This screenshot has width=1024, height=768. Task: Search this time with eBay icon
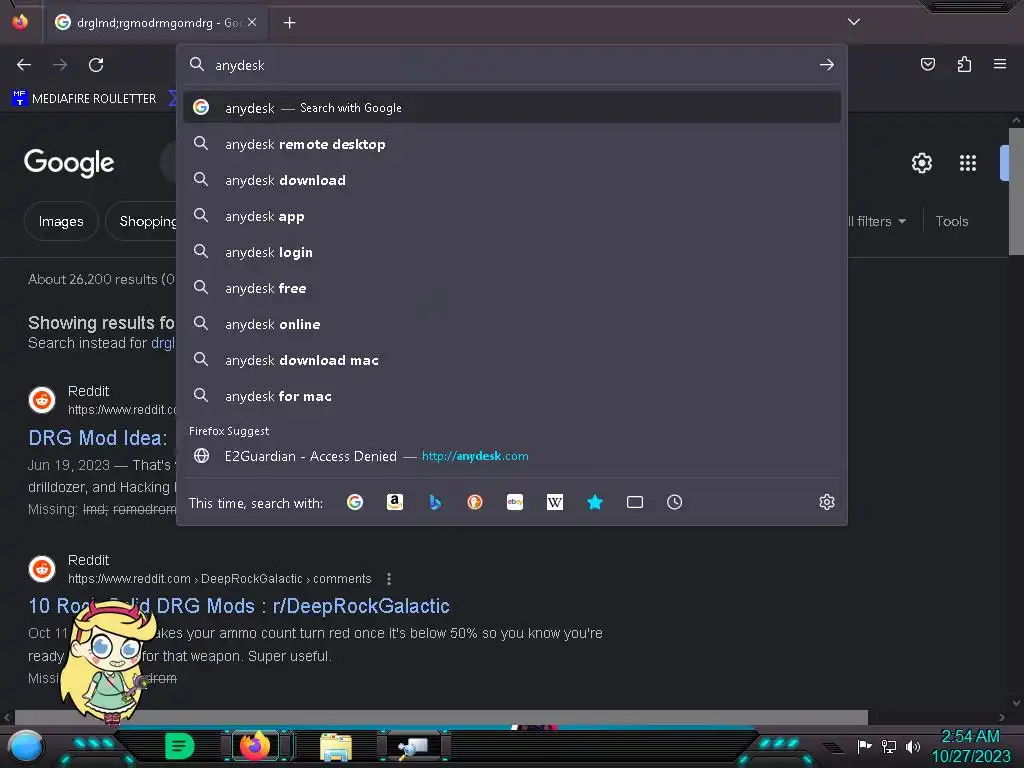pos(515,502)
